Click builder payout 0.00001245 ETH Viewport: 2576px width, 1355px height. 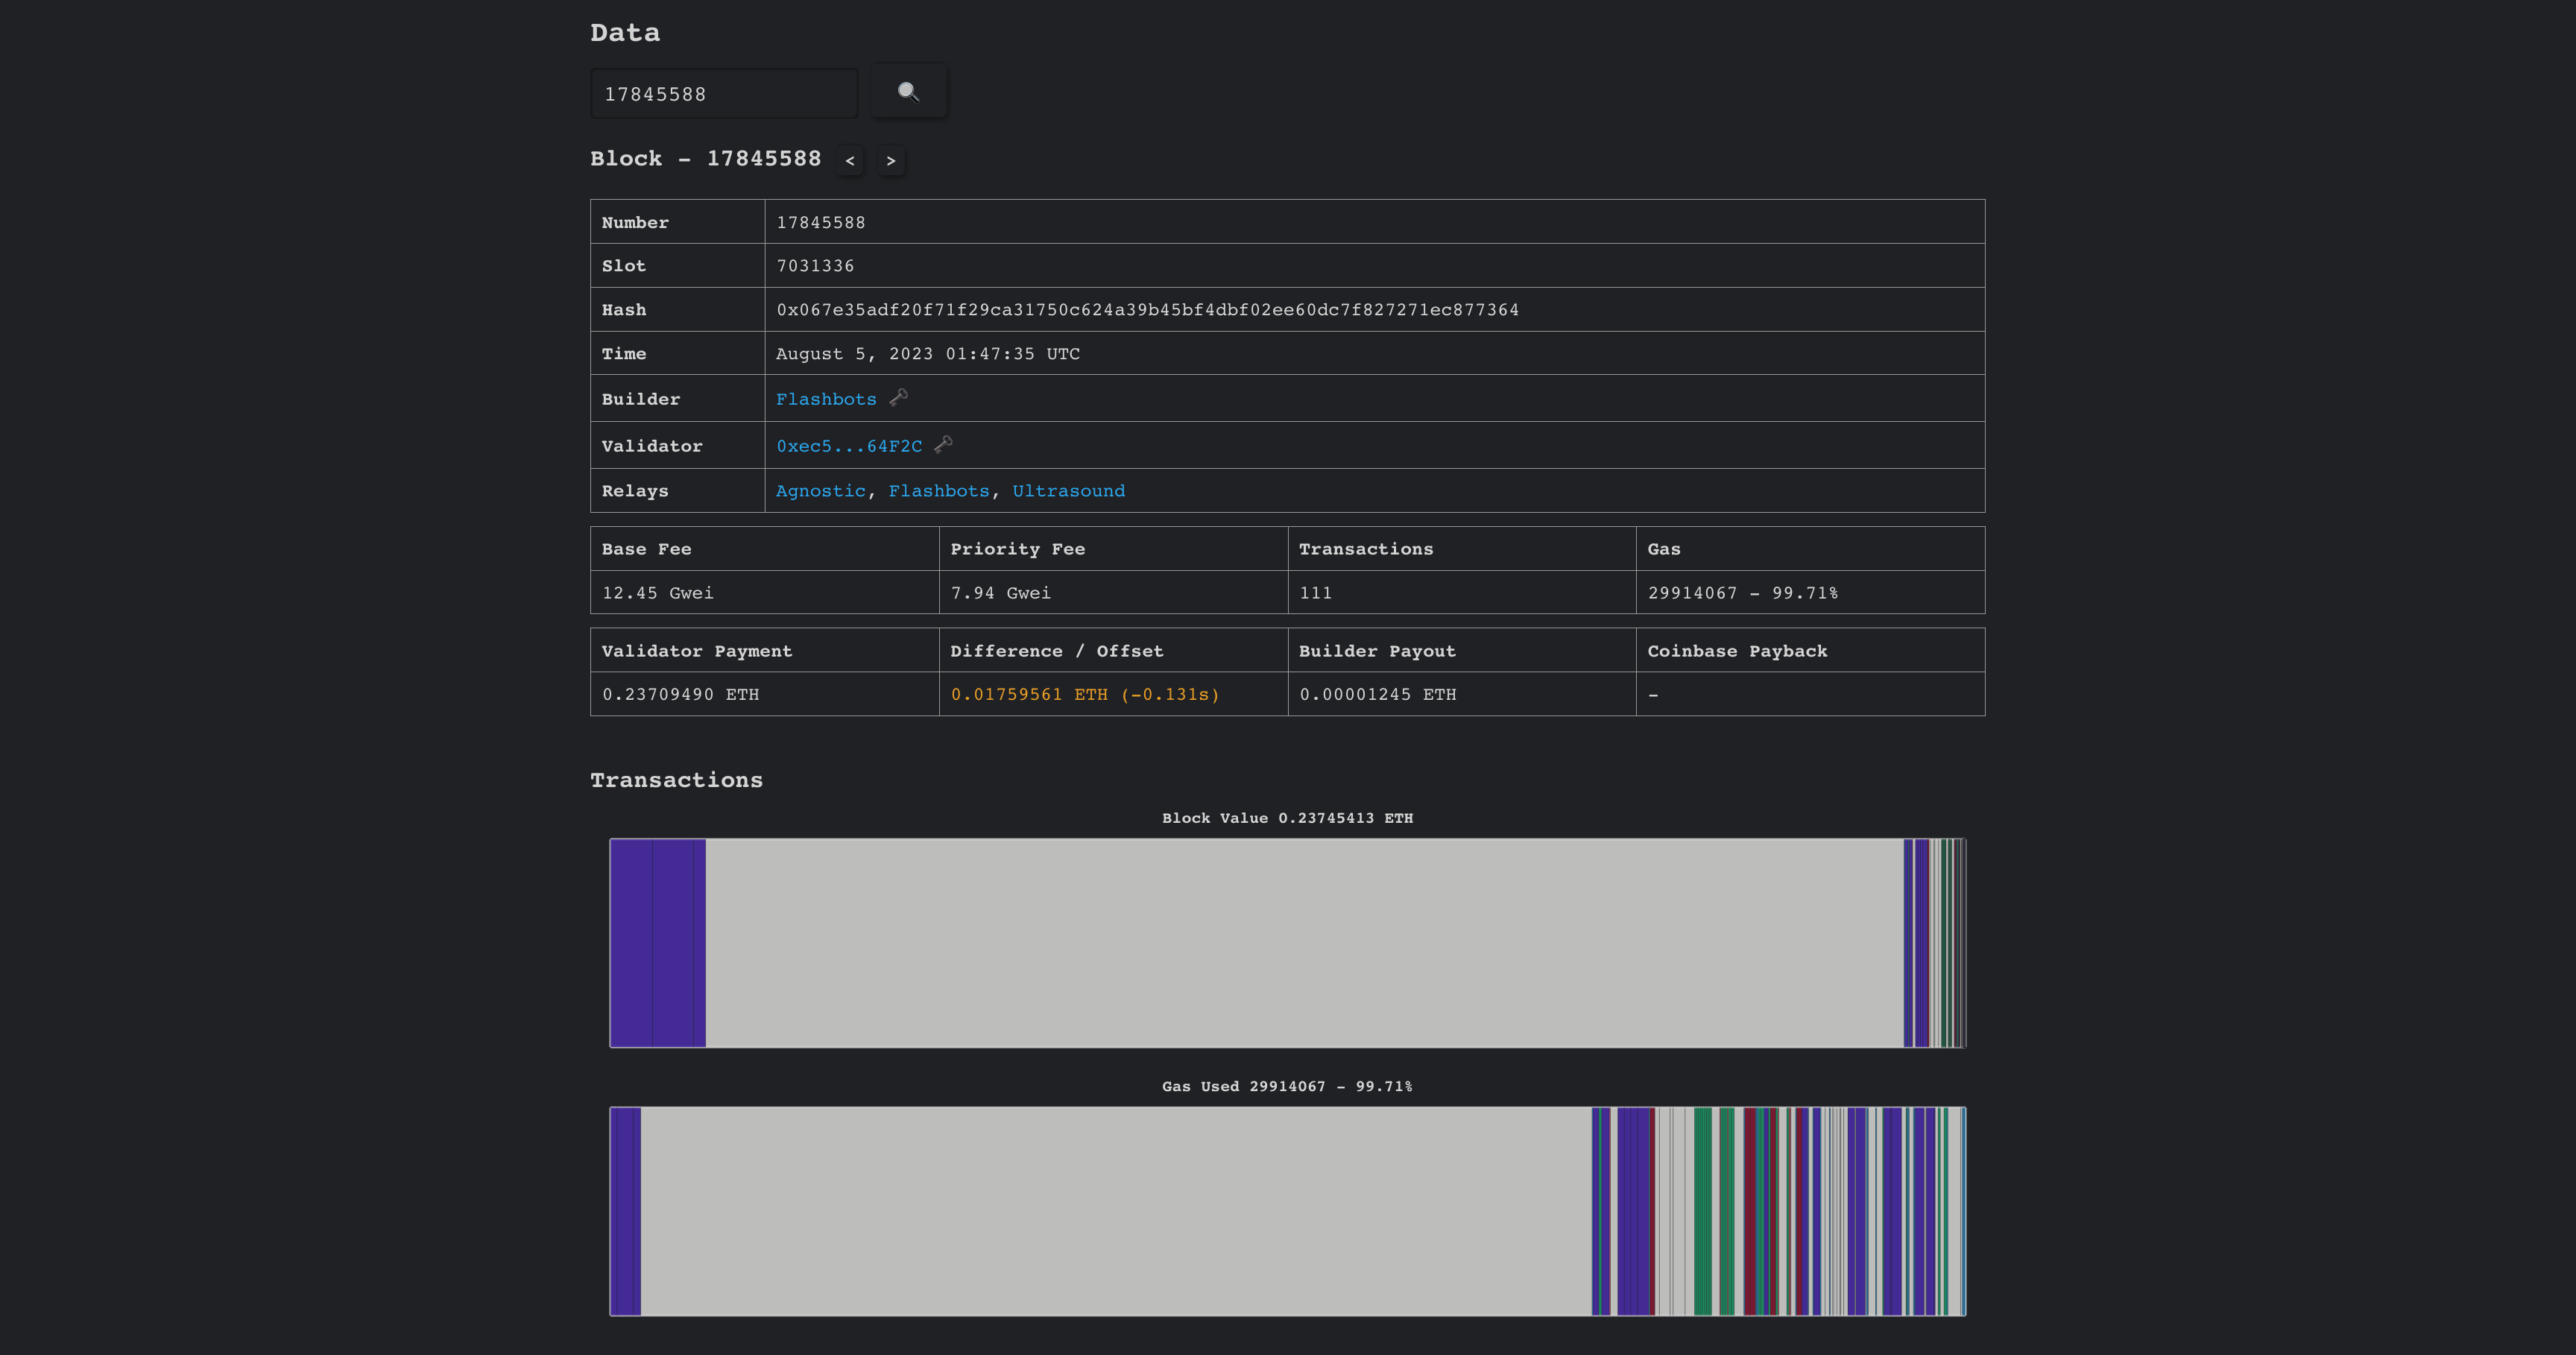tap(1377, 694)
